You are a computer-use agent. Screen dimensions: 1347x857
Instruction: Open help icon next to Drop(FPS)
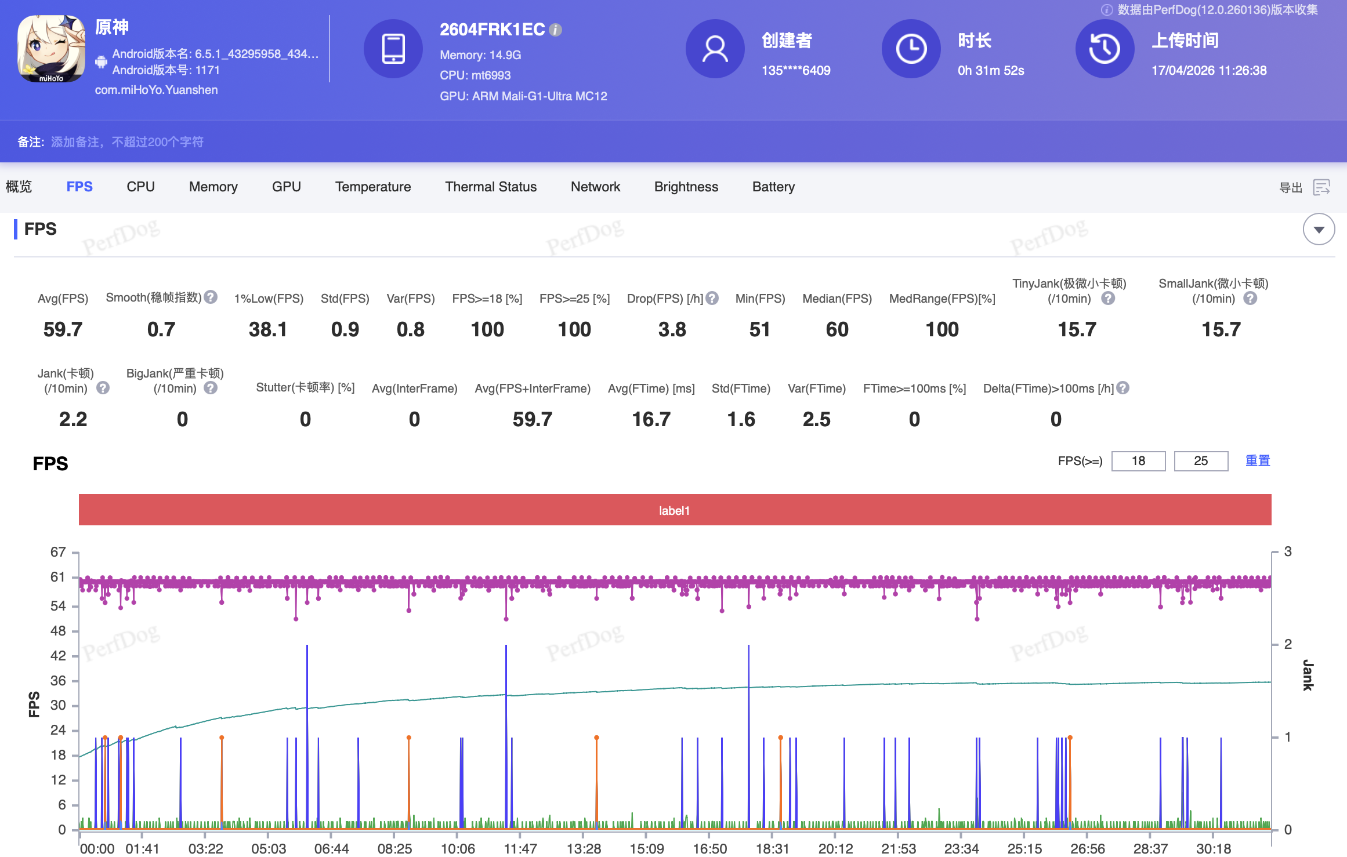[712, 298]
